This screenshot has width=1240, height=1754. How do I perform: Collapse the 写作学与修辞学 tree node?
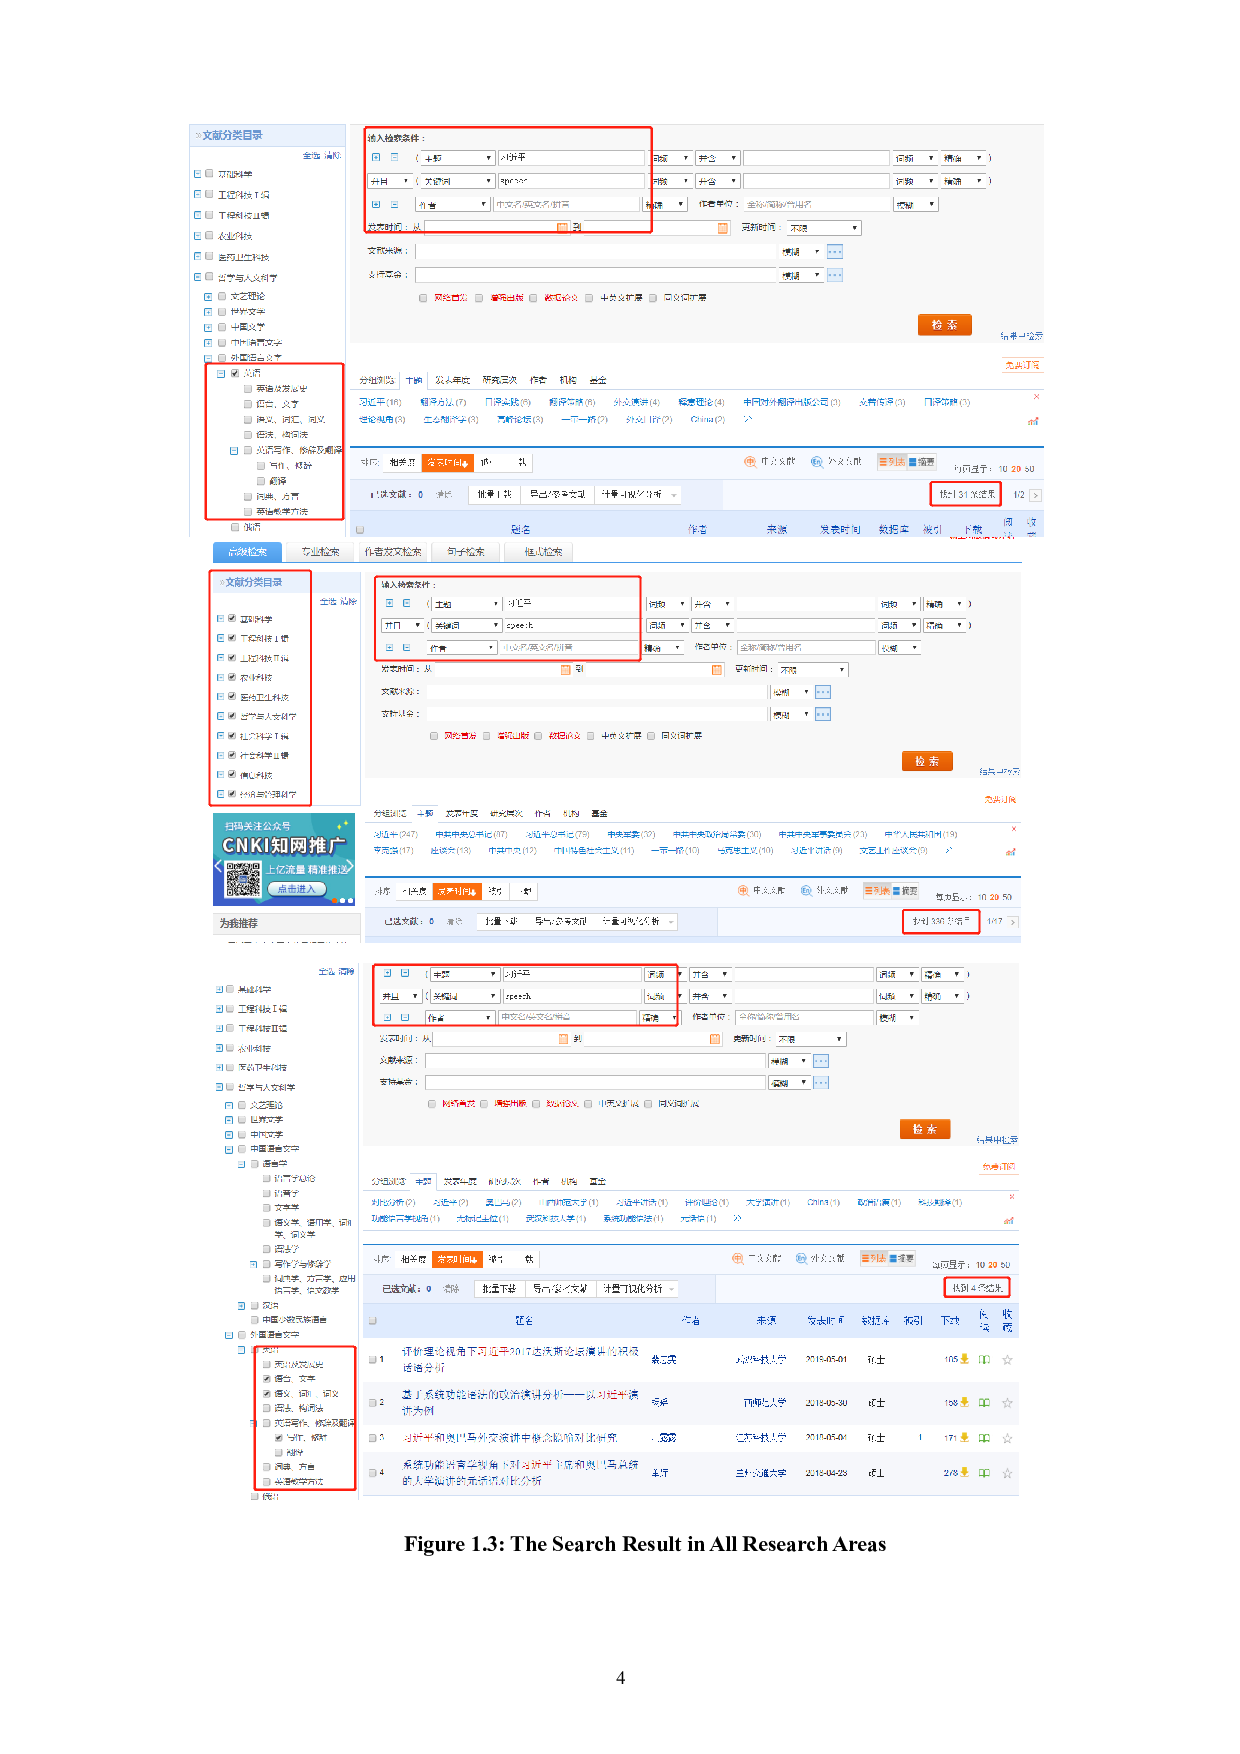click(254, 1264)
